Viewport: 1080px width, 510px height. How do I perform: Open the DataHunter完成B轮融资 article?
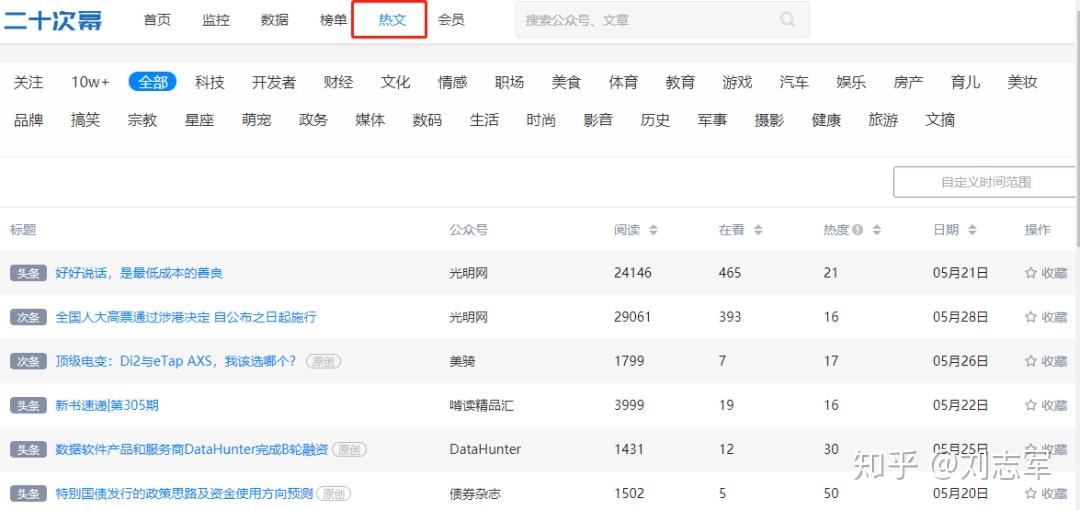[x=191, y=449]
